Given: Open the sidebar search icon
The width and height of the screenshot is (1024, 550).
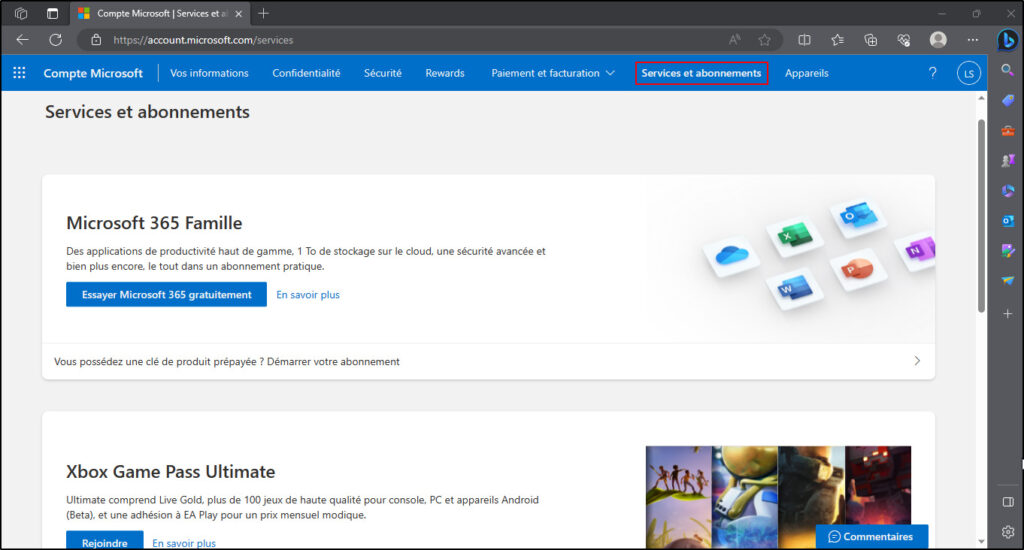Looking at the screenshot, I should (x=1008, y=70).
